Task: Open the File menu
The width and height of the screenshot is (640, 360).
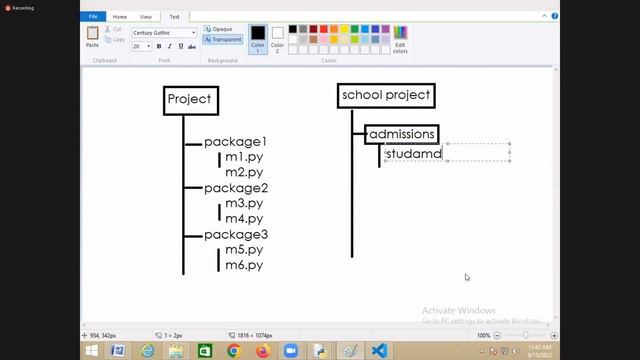Action: [93, 16]
